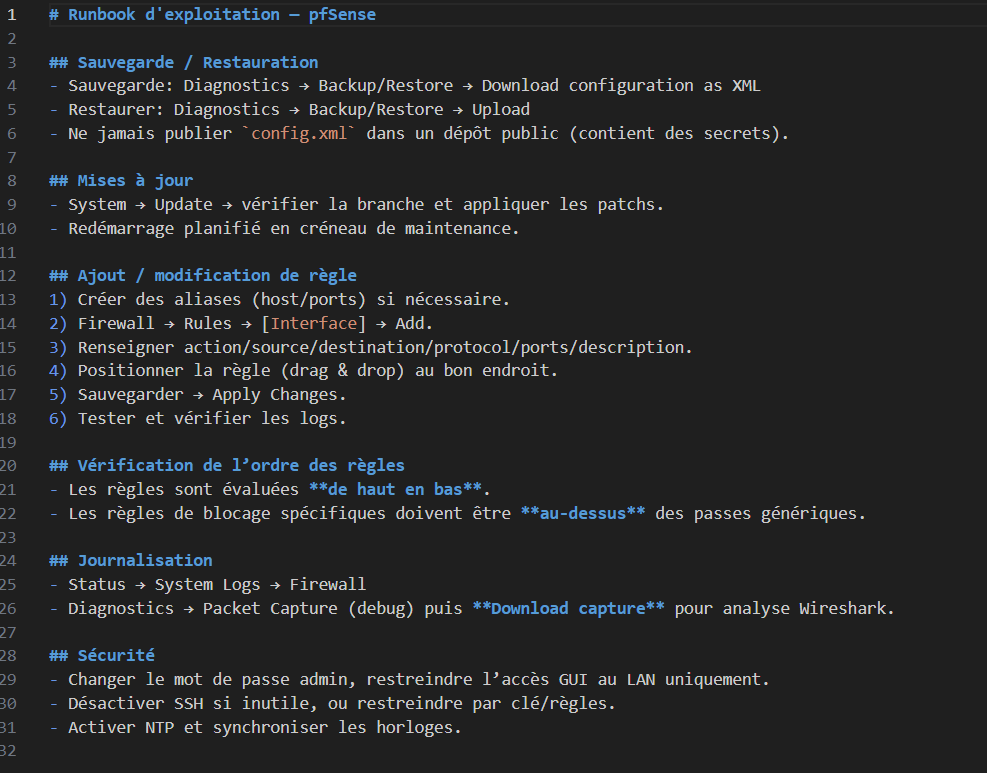Click "drag & drop" in step 4

[347, 371]
